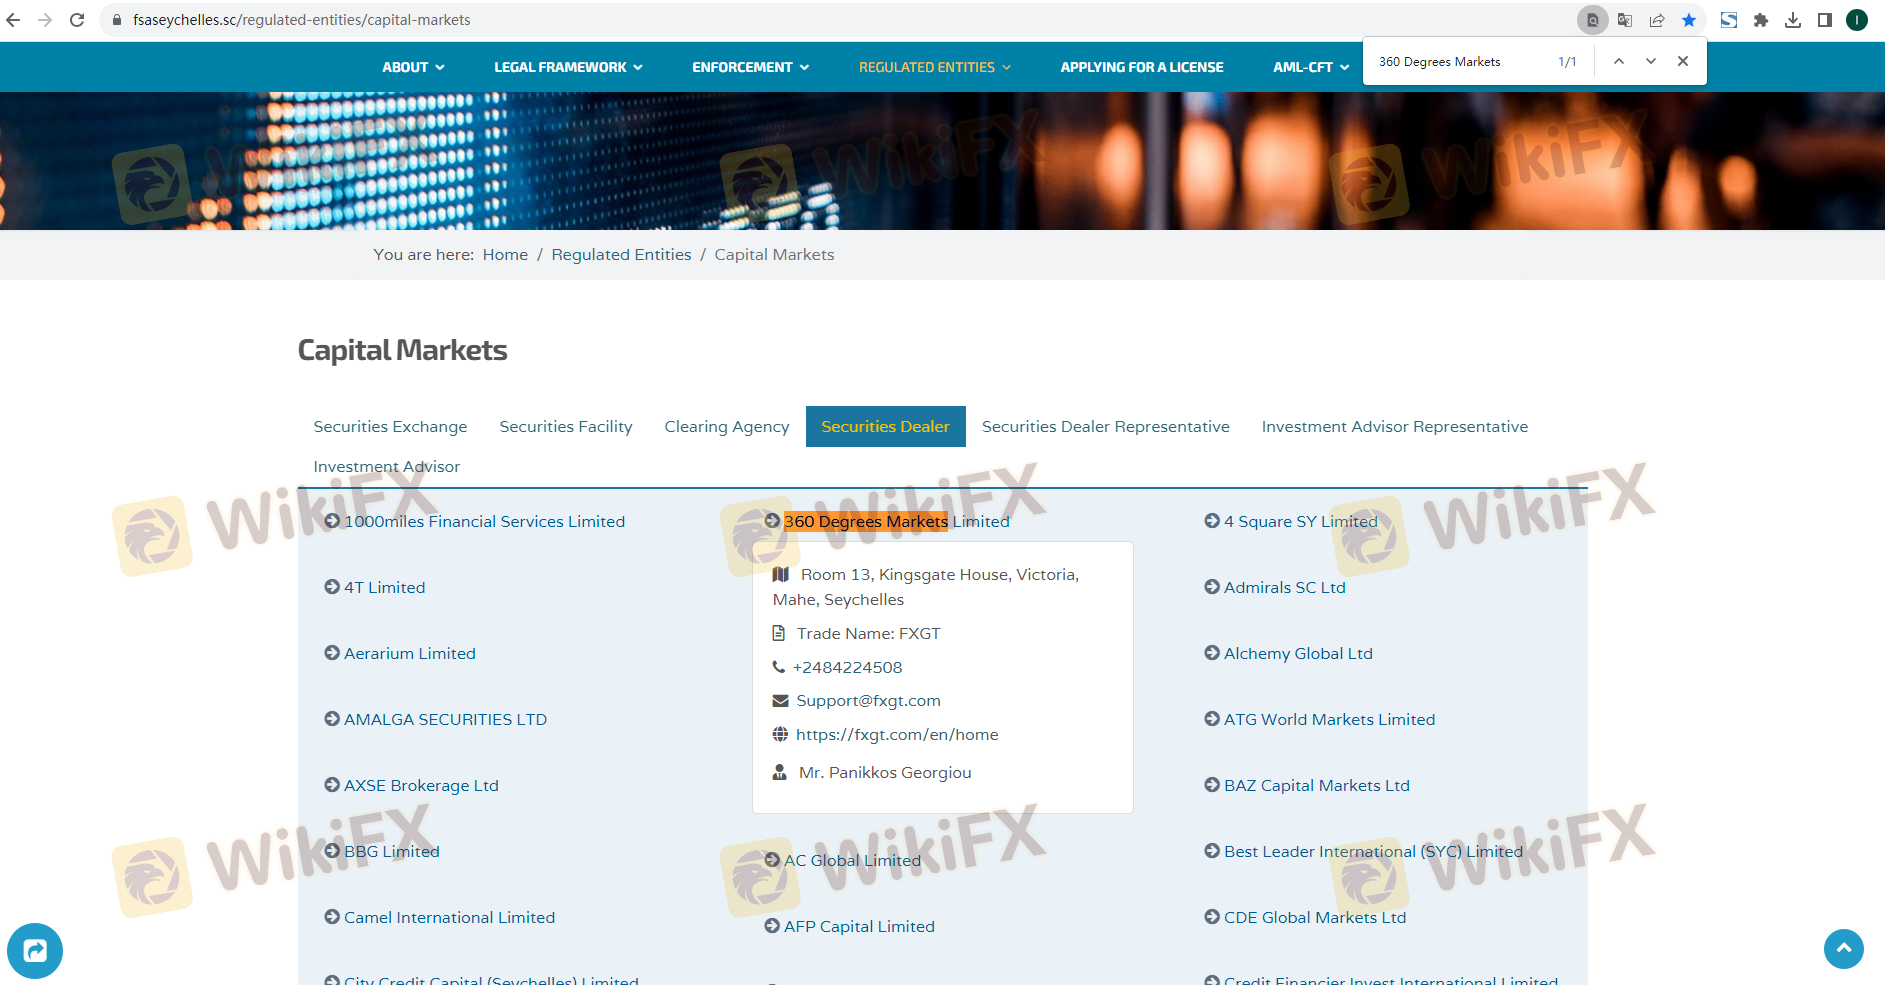The height and width of the screenshot is (985, 1885).
Task: Click the bookmark star icon
Action: [1689, 20]
